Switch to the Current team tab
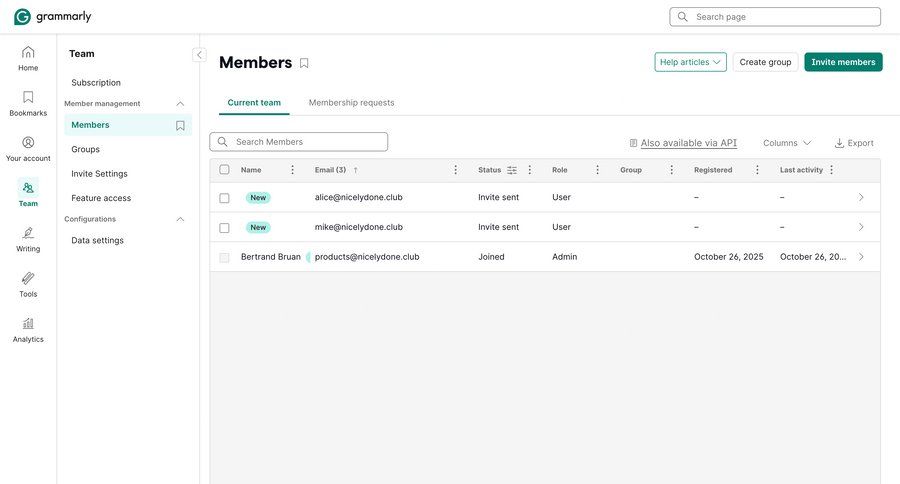This screenshot has height=484, width=900. [x=254, y=103]
